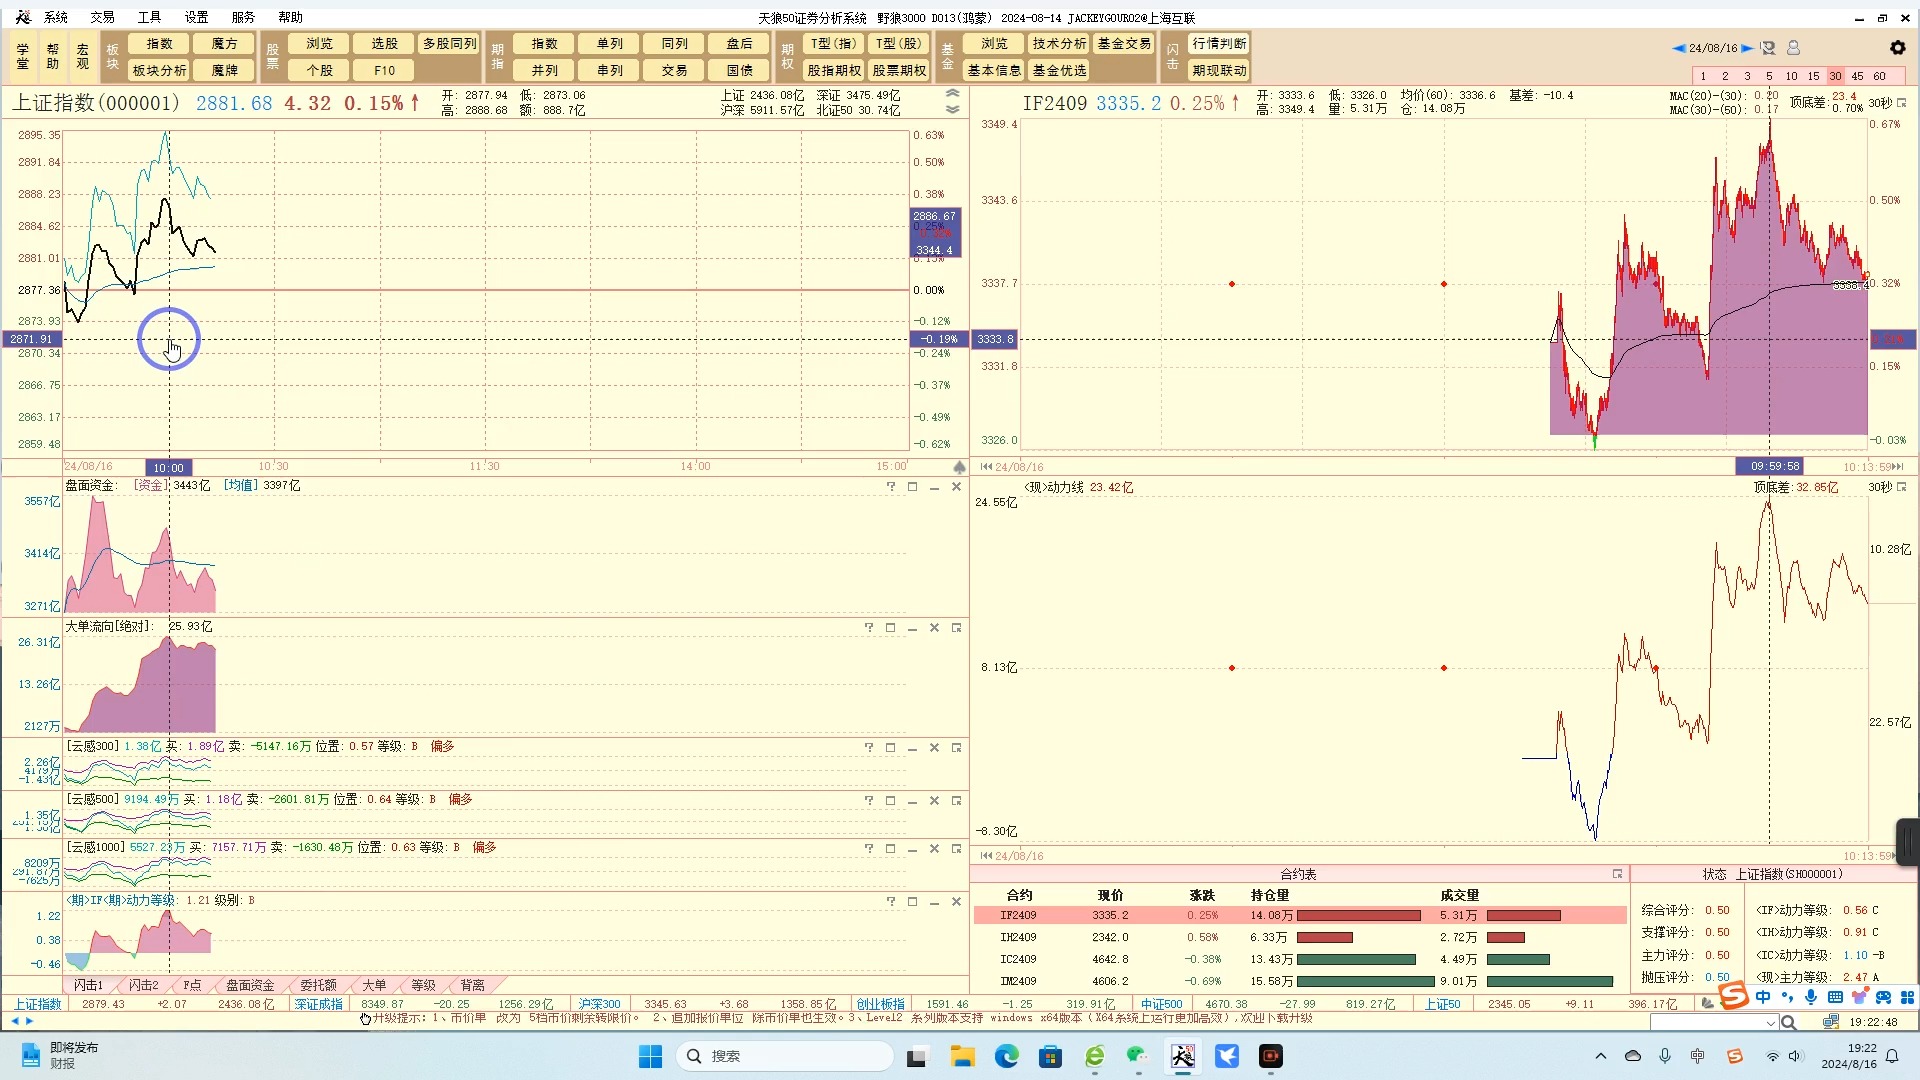Open the bottom-right search combo dropdown
The height and width of the screenshot is (1080, 1920).
1771,1023
